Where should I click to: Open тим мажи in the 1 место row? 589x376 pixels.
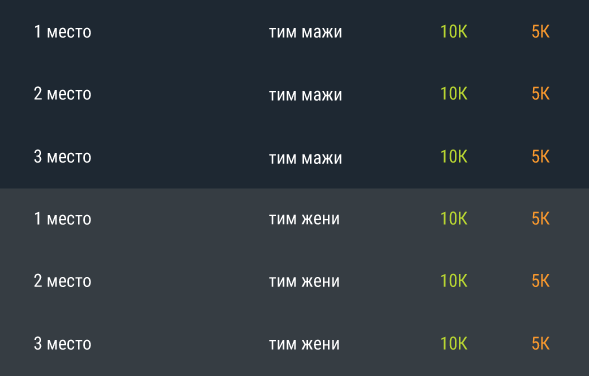[305, 32]
